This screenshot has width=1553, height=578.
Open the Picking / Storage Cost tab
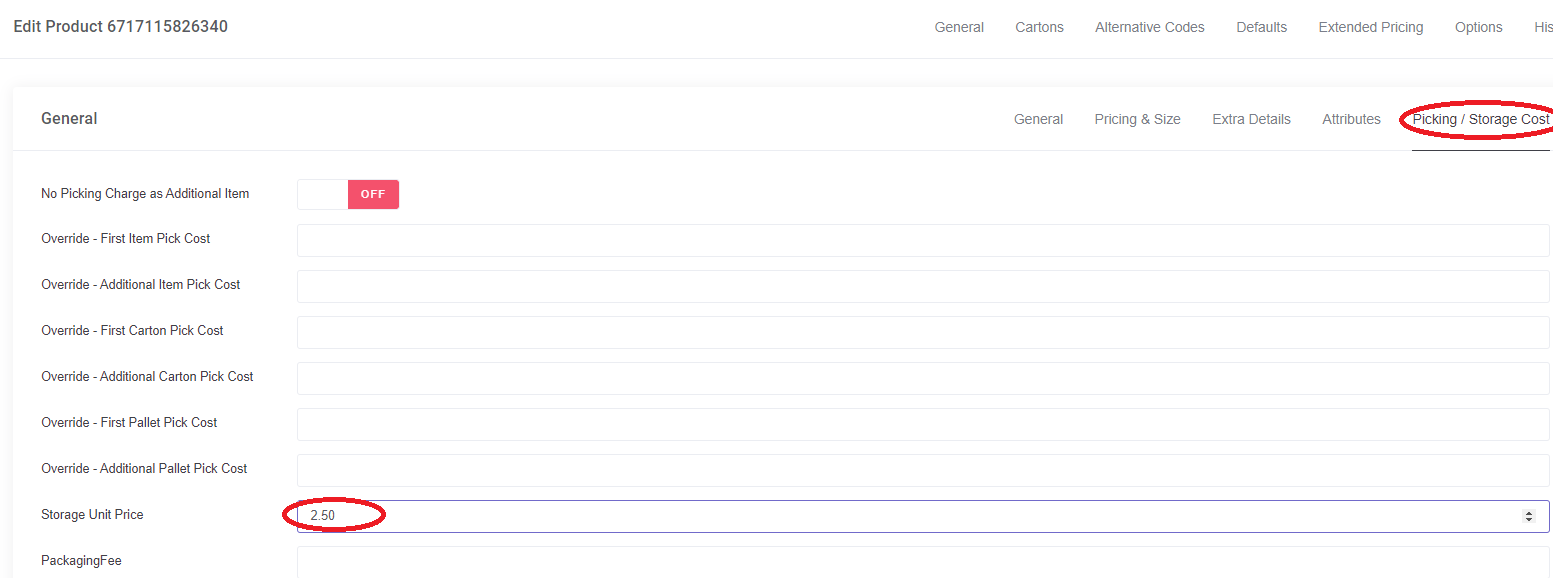1480,119
